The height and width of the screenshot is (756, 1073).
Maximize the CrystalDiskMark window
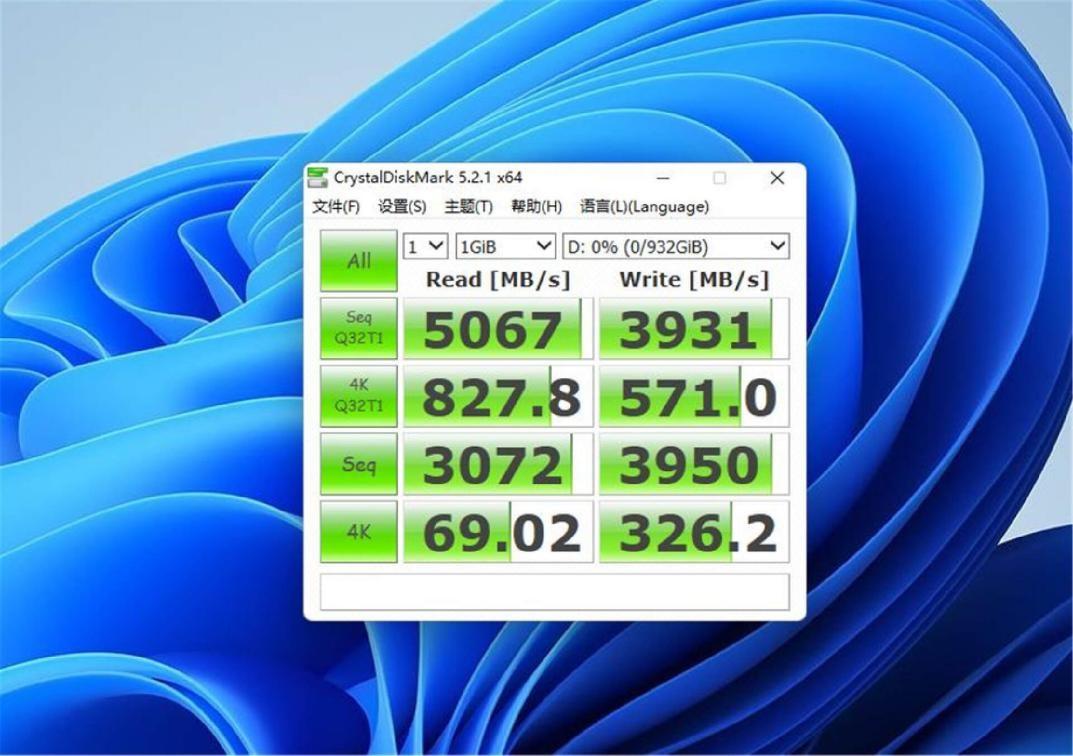click(719, 178)
